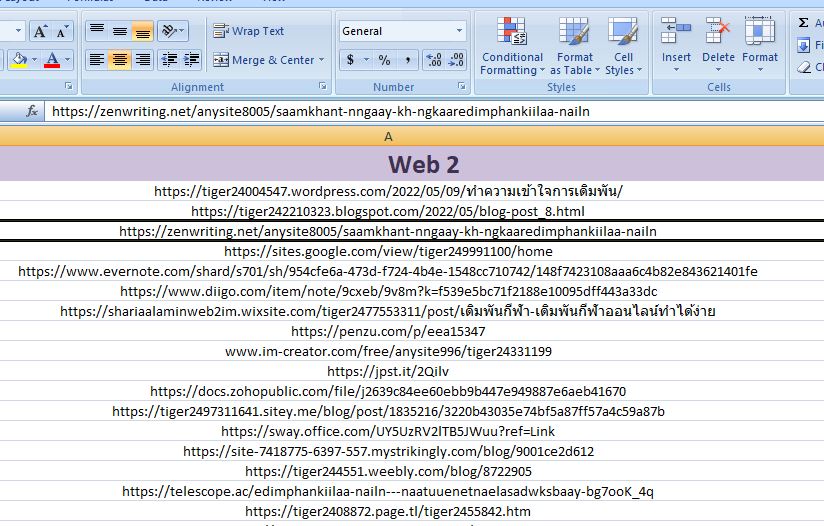Apply Accounting dollar format

click(350, 60)
